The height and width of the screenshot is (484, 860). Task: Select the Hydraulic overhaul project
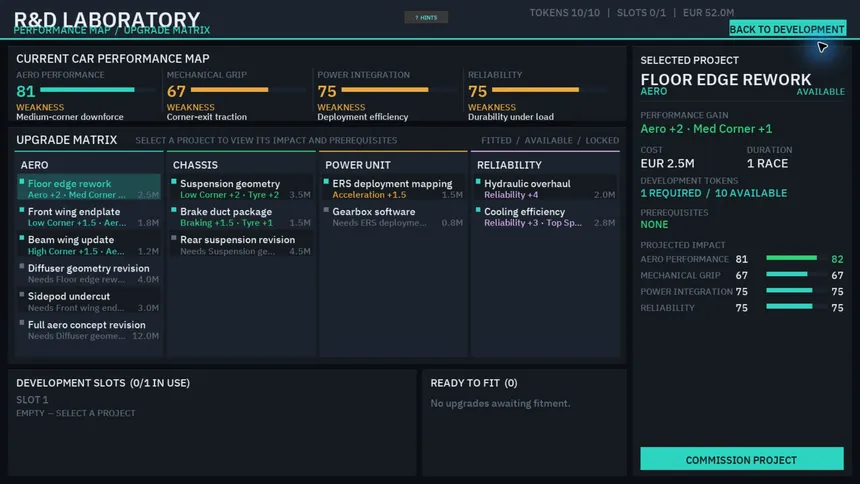click(545, 188)
